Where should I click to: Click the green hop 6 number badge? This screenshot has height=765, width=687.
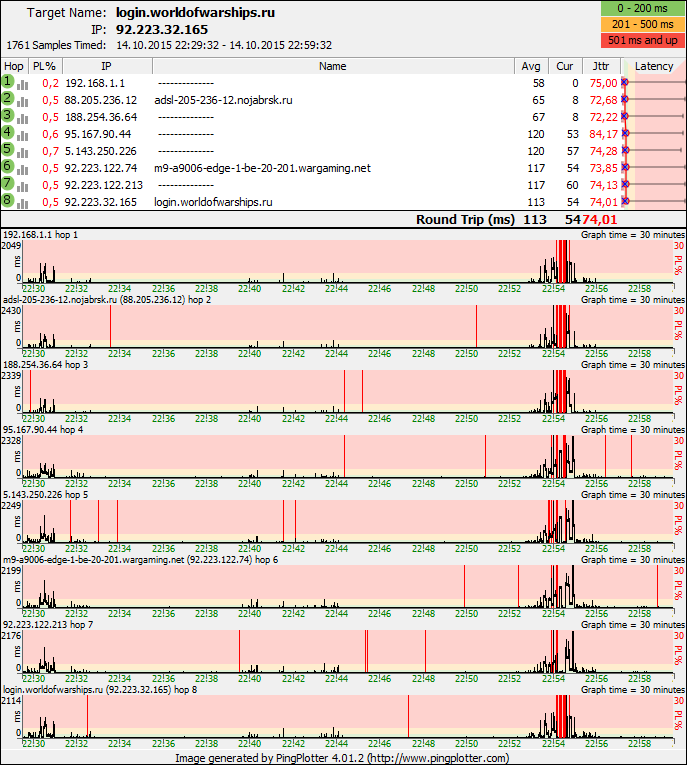[7, 166]
